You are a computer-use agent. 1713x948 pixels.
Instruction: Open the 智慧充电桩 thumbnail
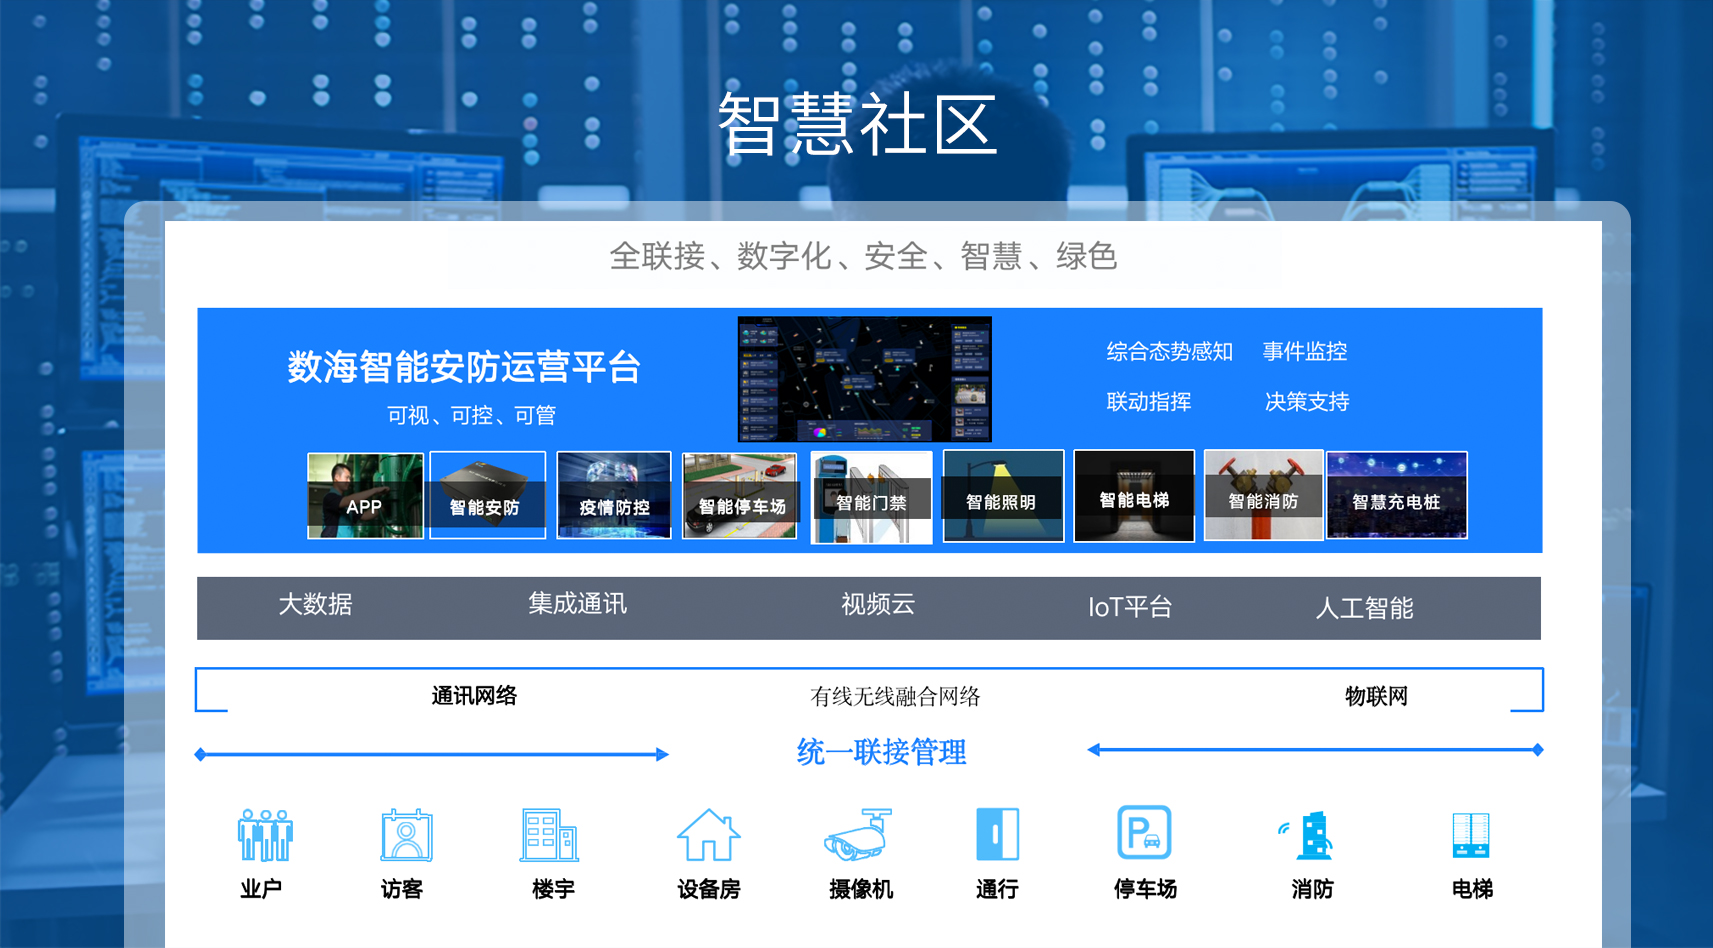pyautogui.click(x=1396, y=496)
